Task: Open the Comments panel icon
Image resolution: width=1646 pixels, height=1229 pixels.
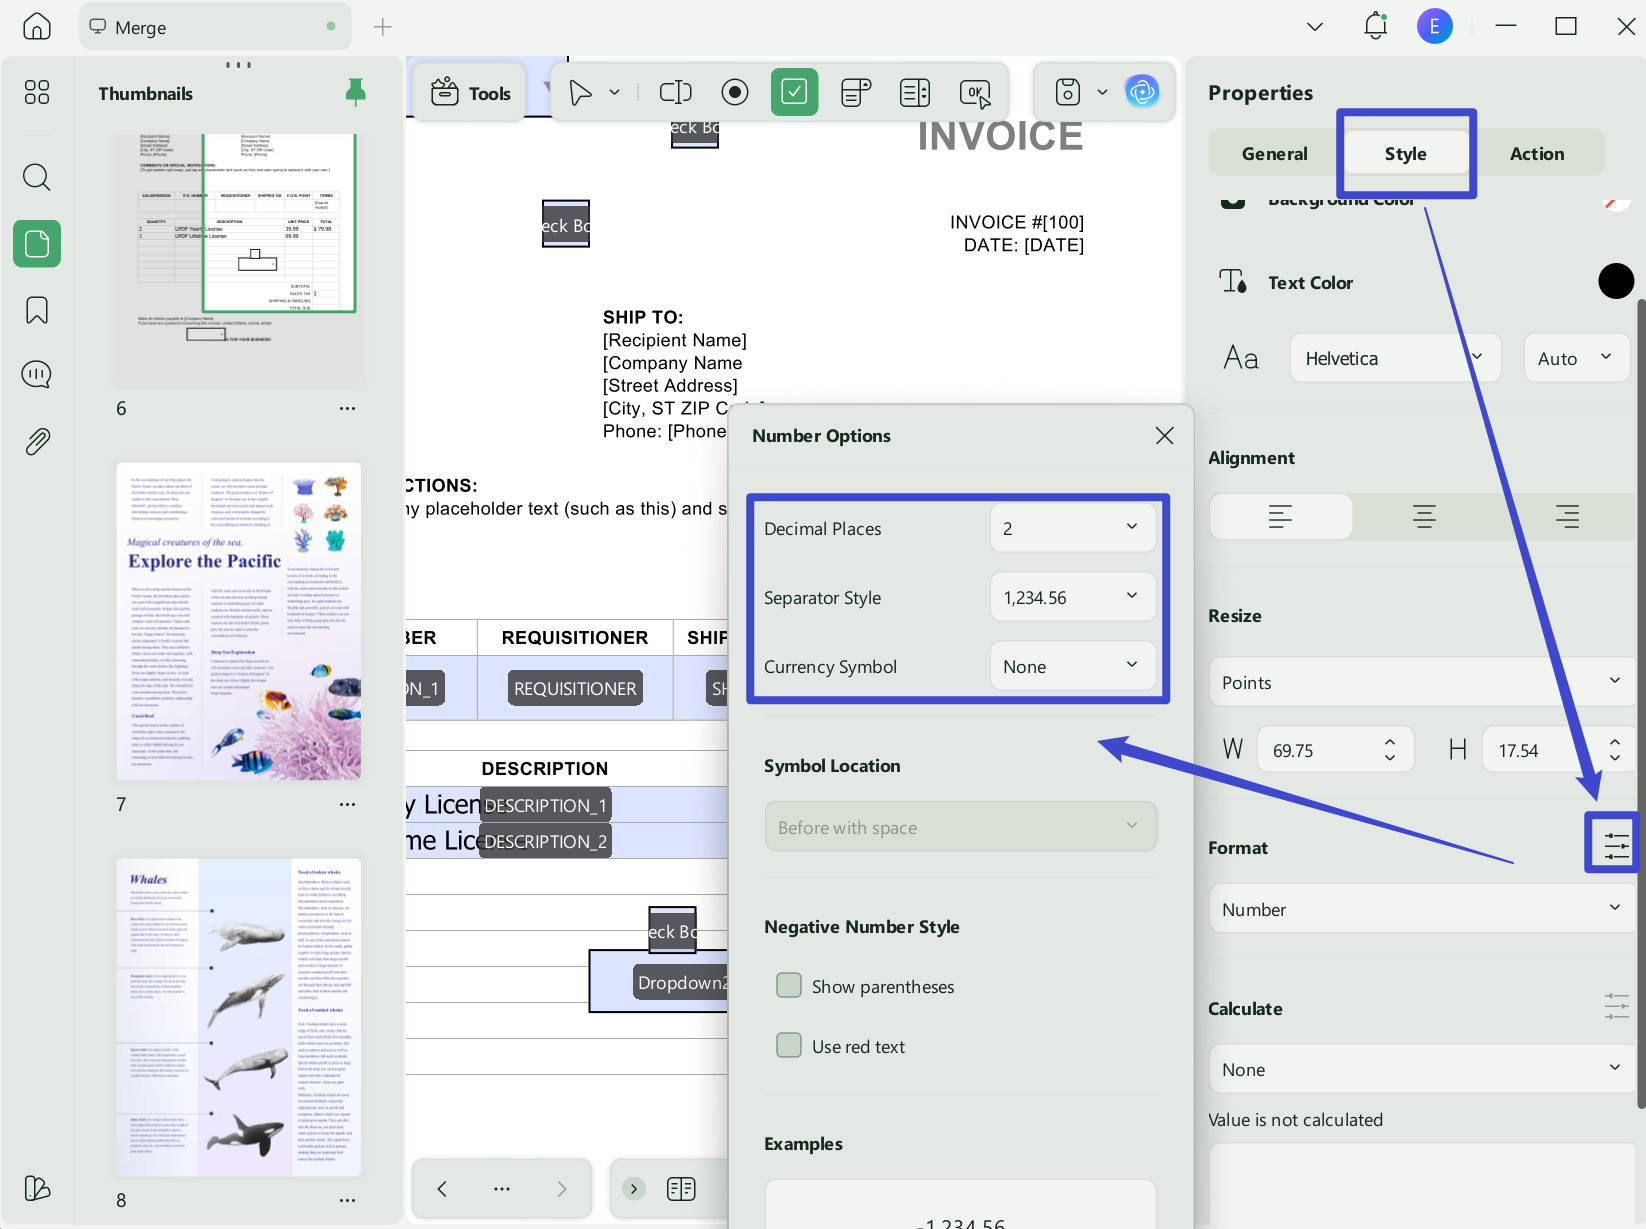Action: [37, 375]
